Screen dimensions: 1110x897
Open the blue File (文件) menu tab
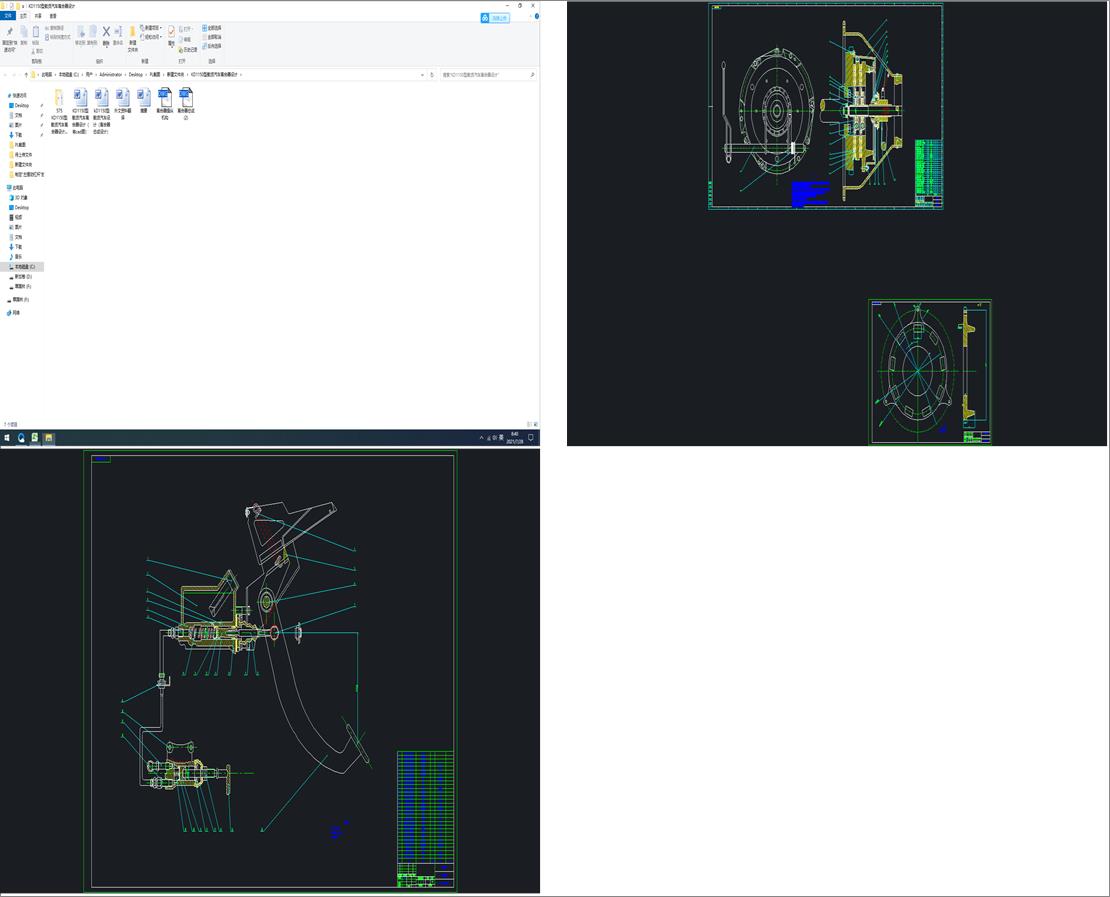pos(8,16)
